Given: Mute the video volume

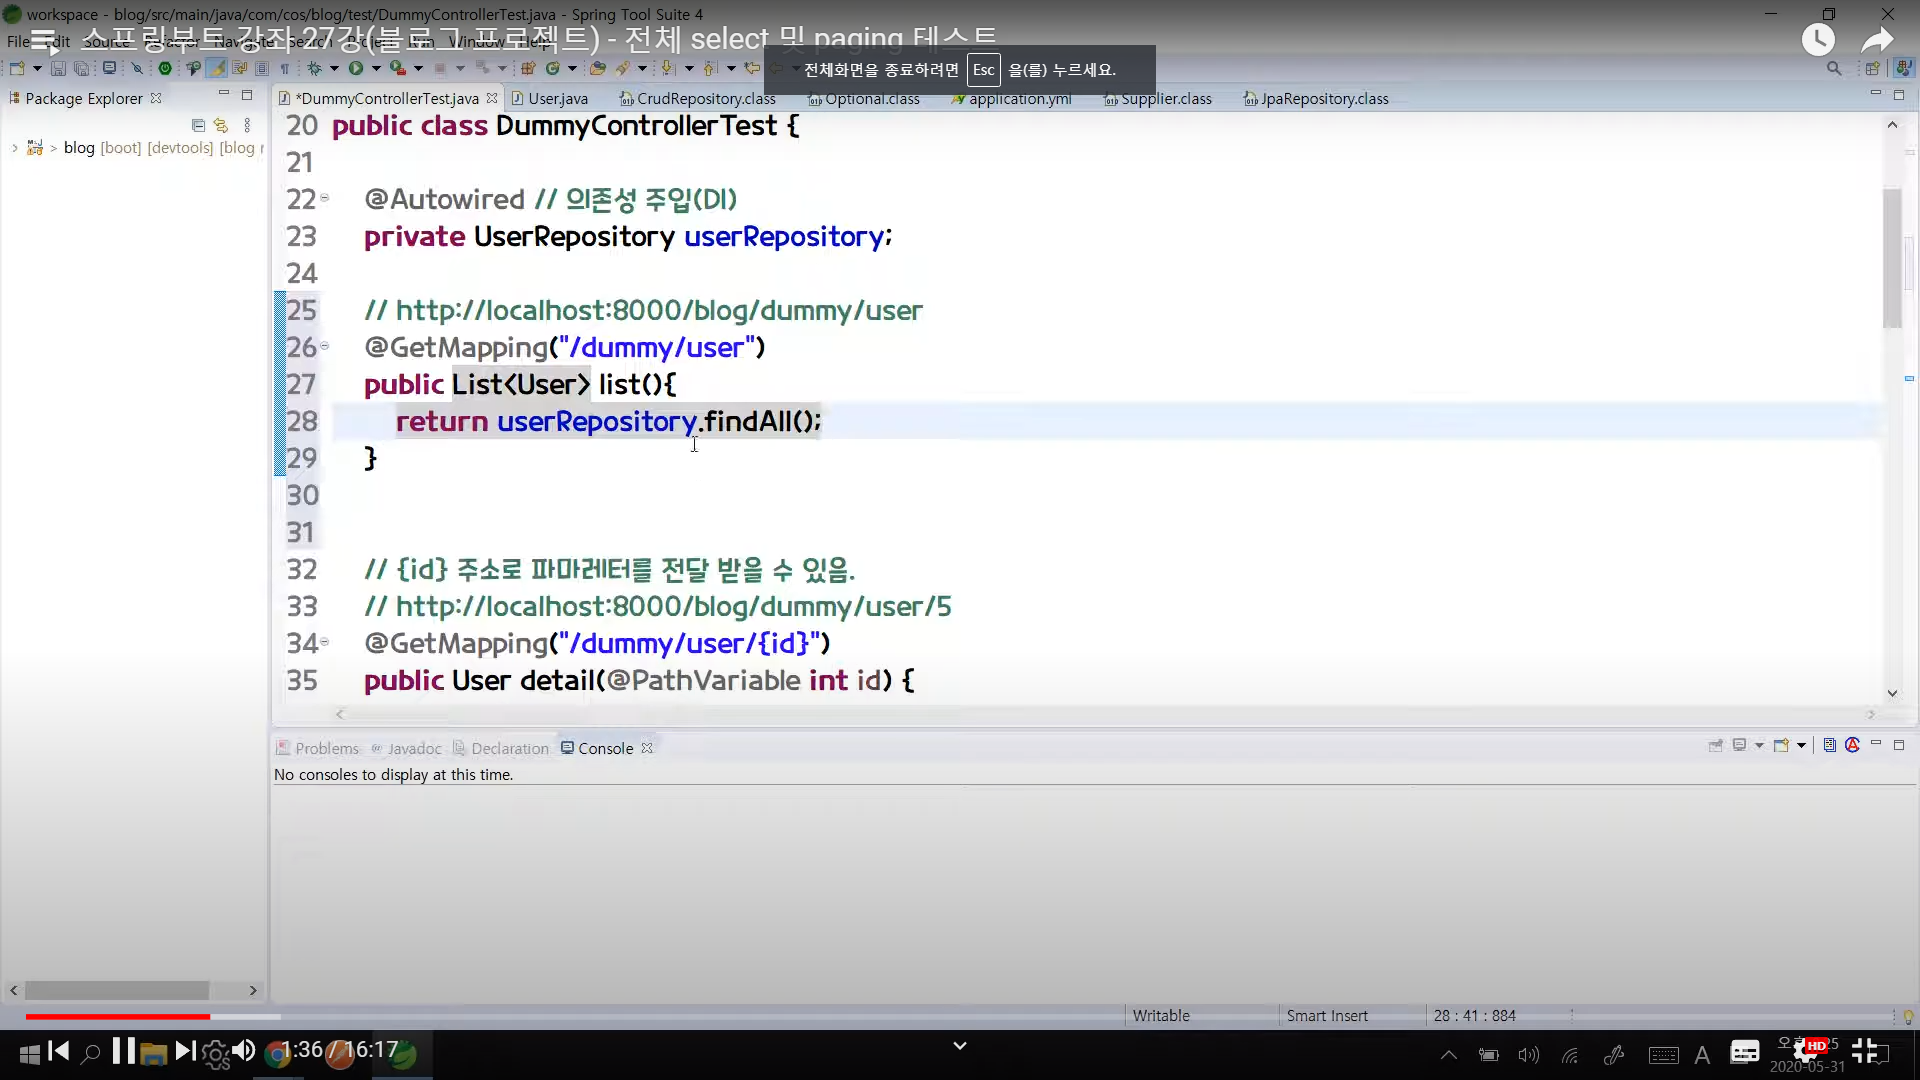Looking at the screenshot, I should [243, 1051].
